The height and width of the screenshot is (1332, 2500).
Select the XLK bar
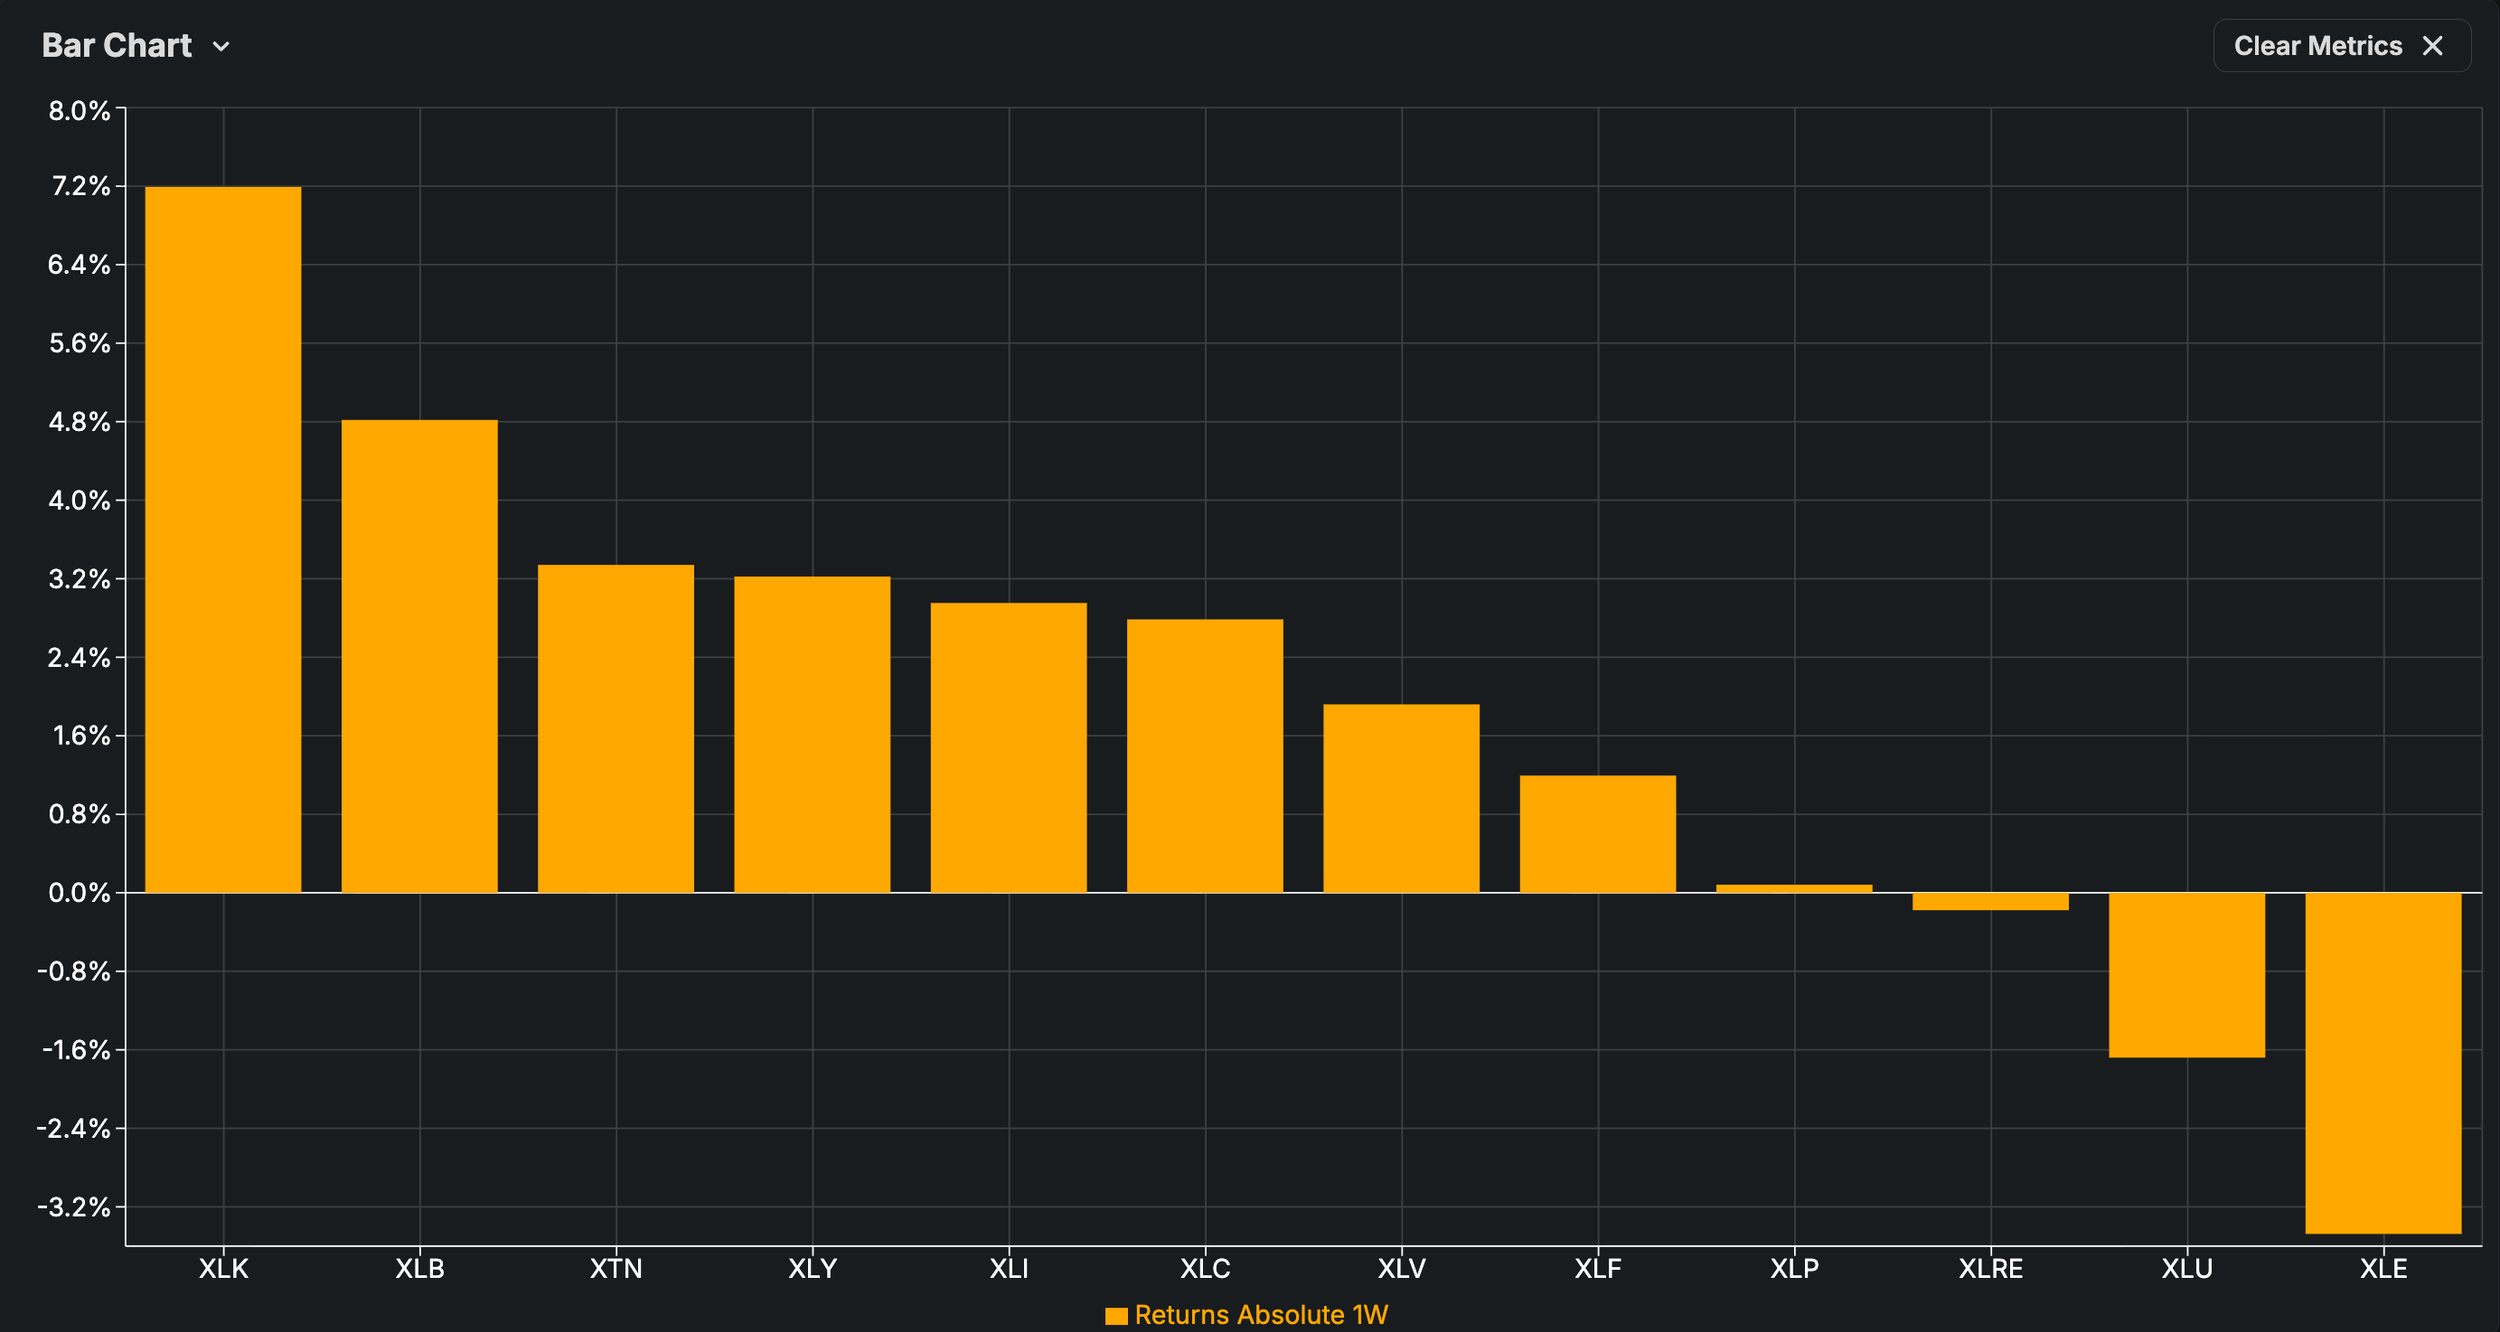[x=223, y=539]
